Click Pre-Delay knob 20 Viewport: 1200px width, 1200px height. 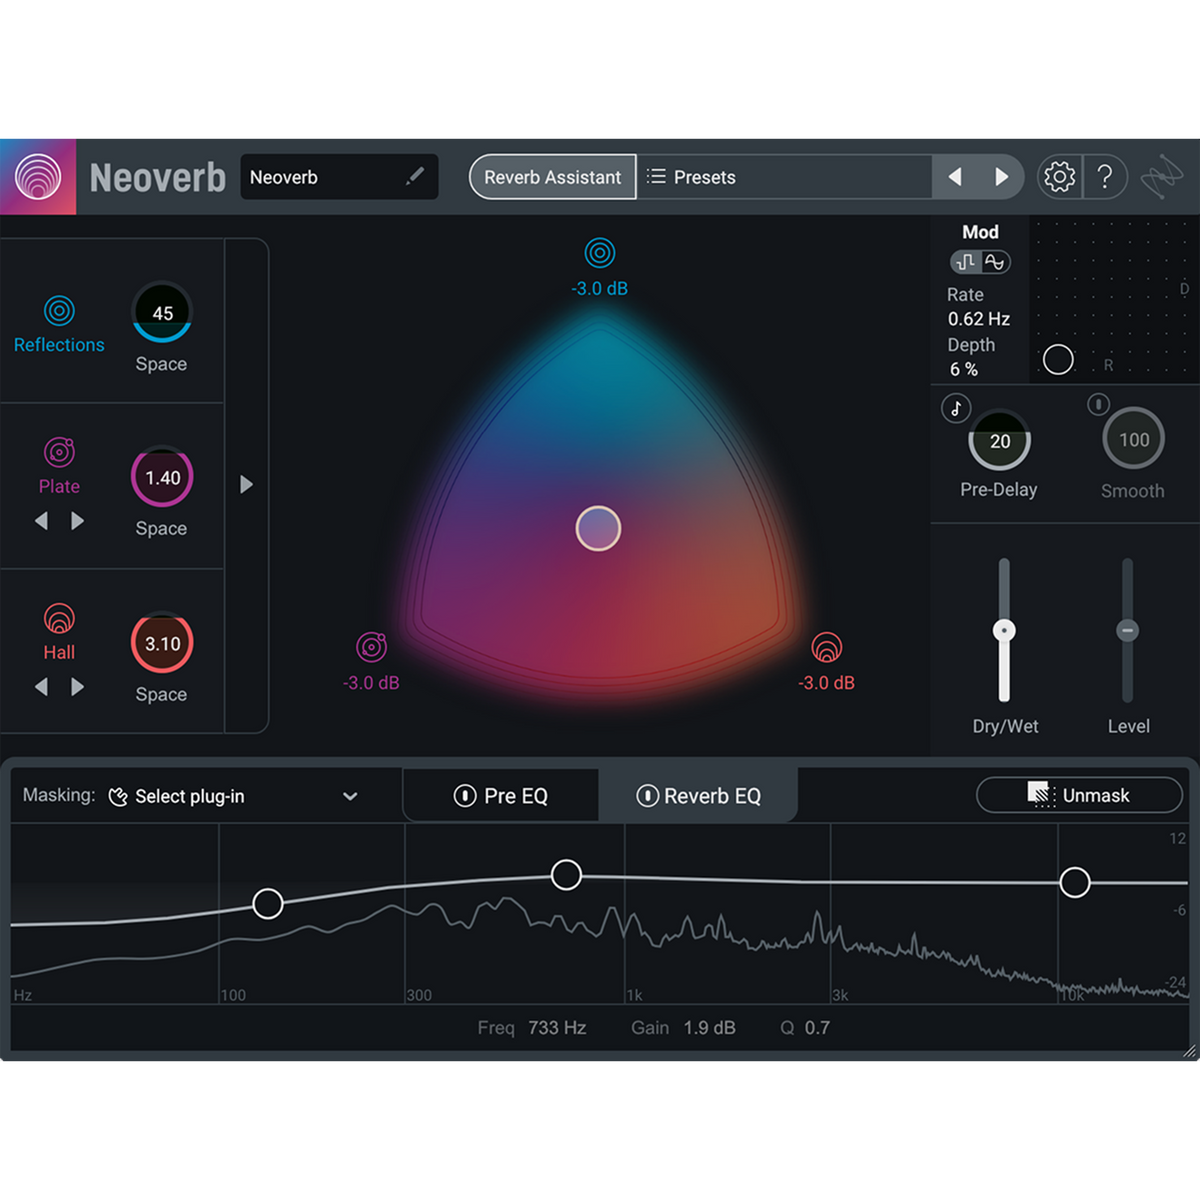[x=999, y=440]
